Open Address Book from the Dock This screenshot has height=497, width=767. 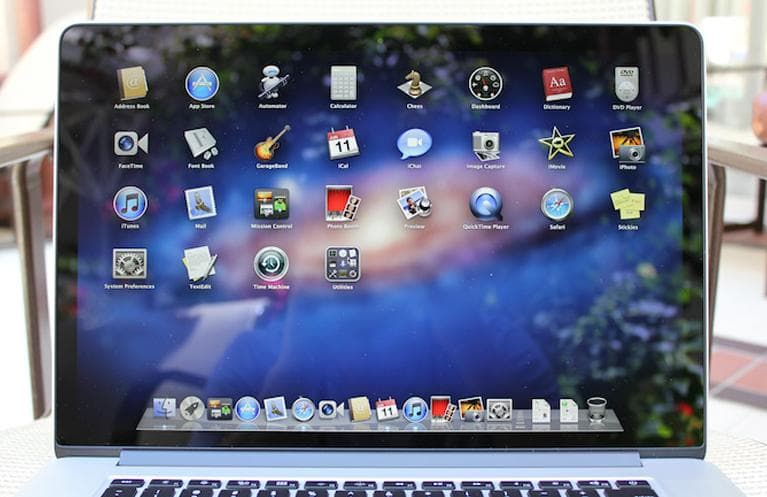tap(360, 409)
